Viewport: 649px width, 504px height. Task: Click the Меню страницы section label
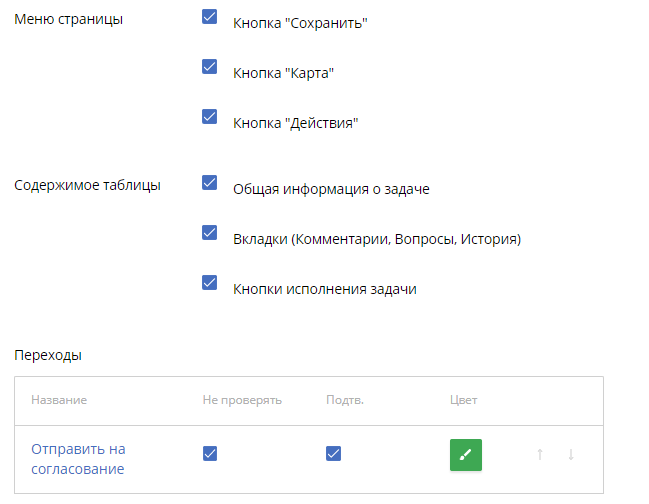coord(69,20)
